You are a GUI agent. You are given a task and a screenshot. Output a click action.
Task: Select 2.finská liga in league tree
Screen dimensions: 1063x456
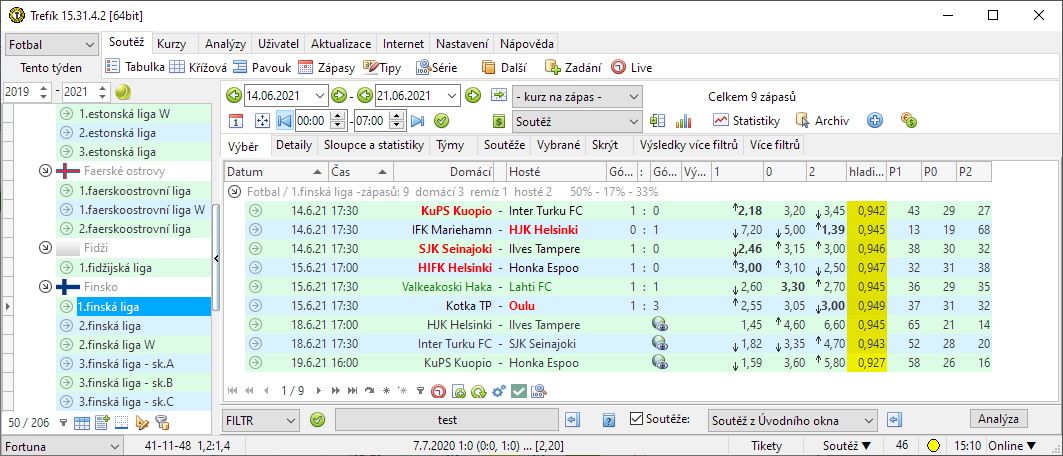115,325
